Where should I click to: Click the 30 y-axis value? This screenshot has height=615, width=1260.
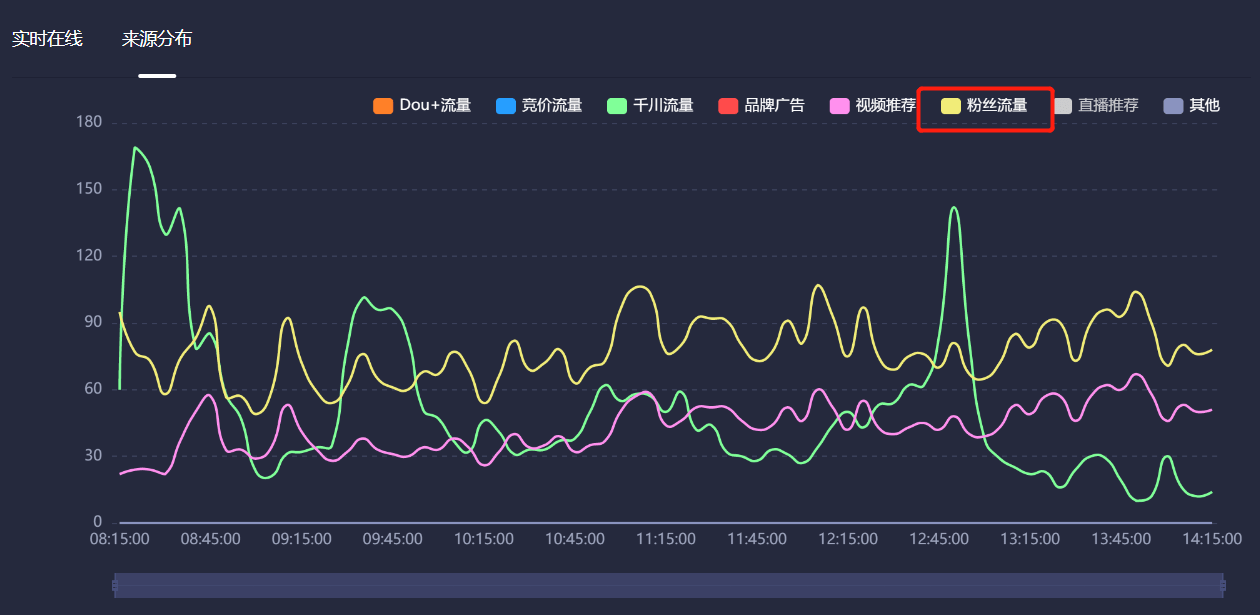point(93,455)
